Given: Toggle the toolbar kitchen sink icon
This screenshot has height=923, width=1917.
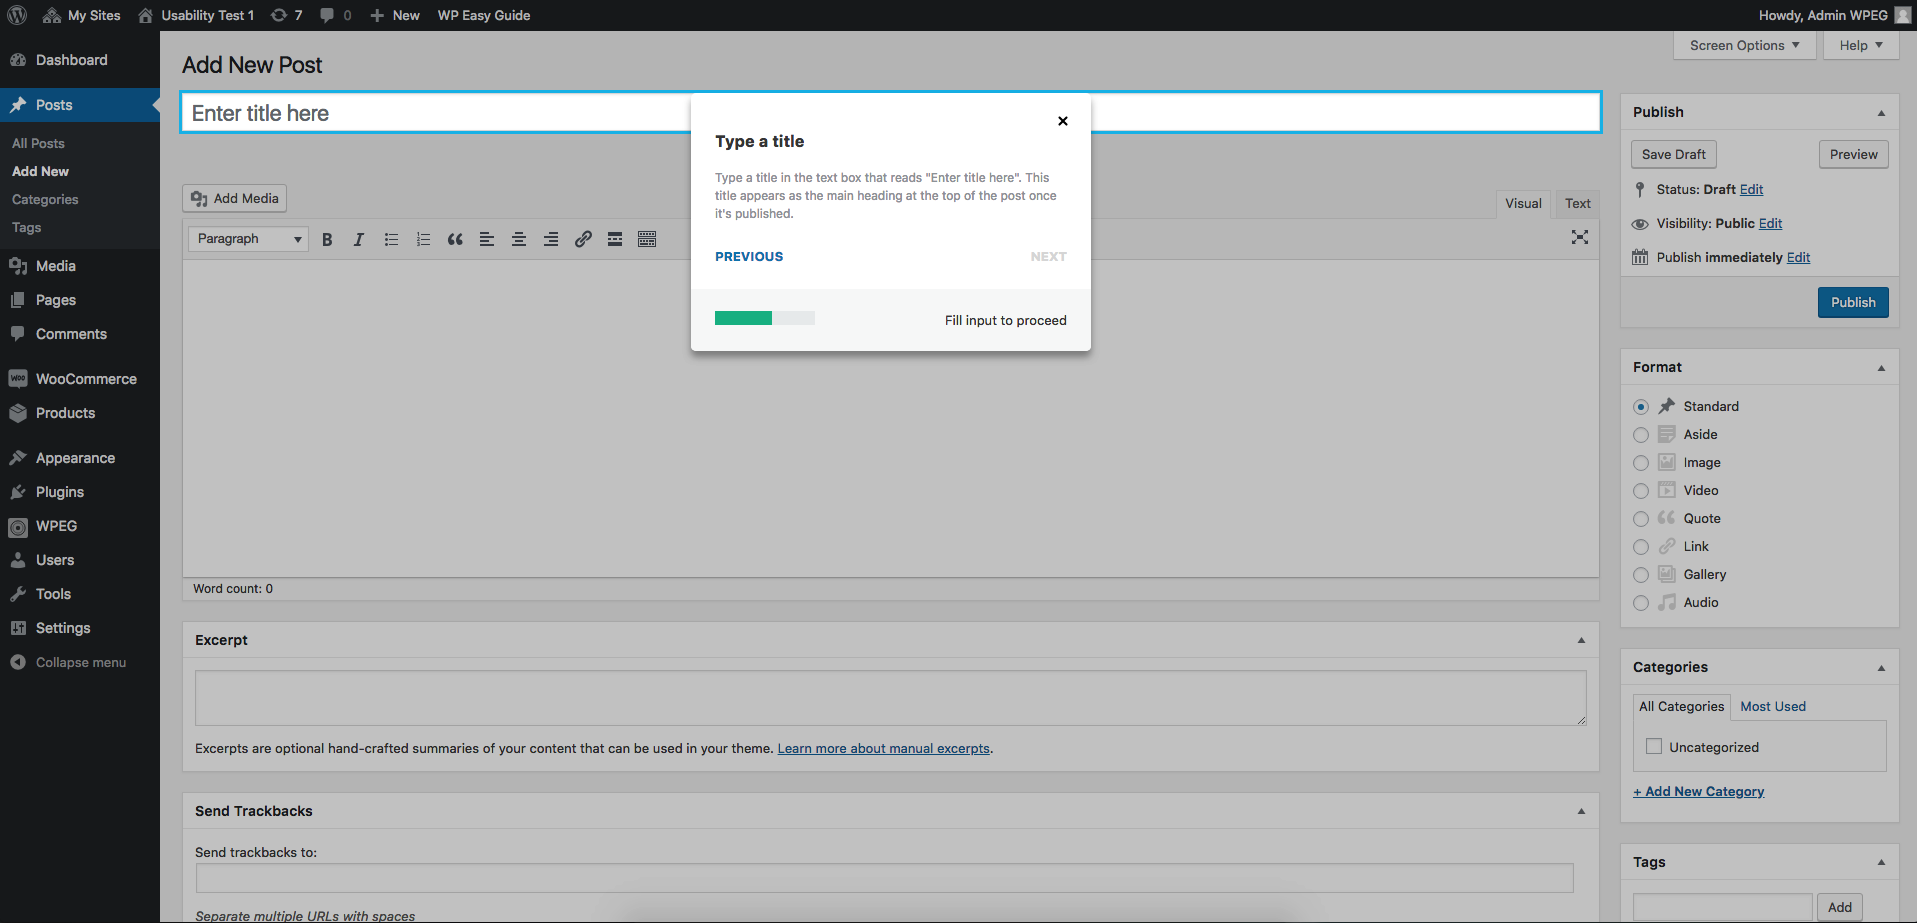Looking at the screenshot, I should pos(647,239).
